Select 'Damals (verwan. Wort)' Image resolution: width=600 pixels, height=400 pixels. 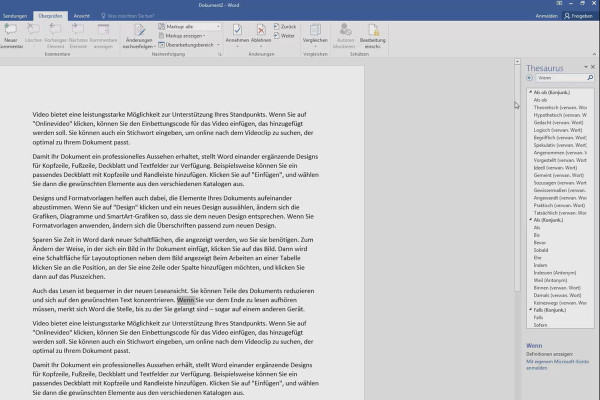[x=557, y=295]
